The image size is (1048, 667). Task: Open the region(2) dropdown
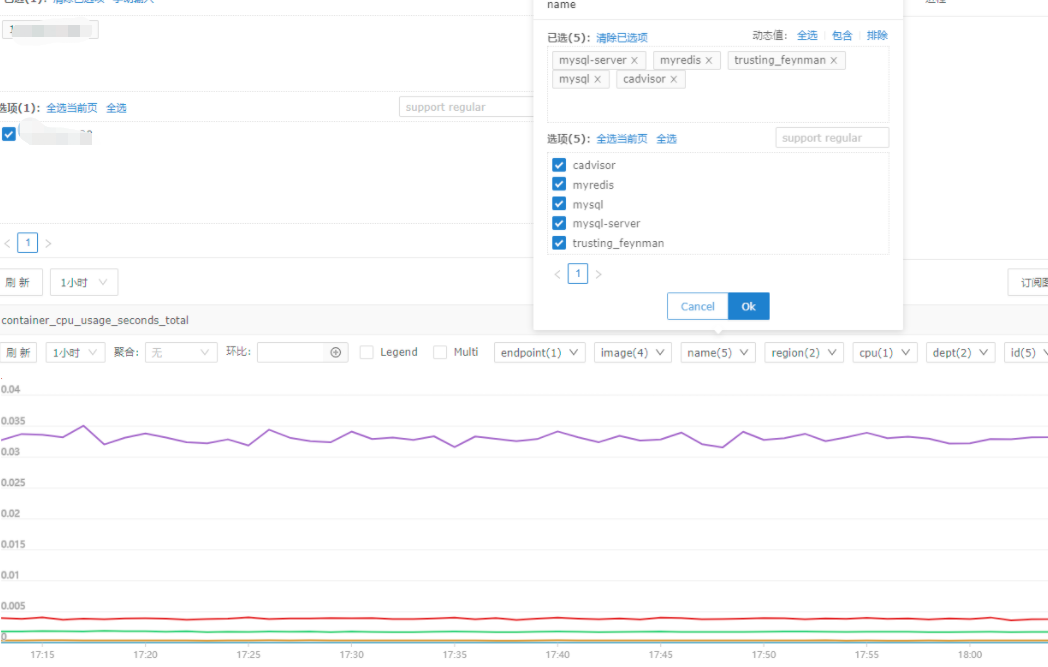click(803, 352)
